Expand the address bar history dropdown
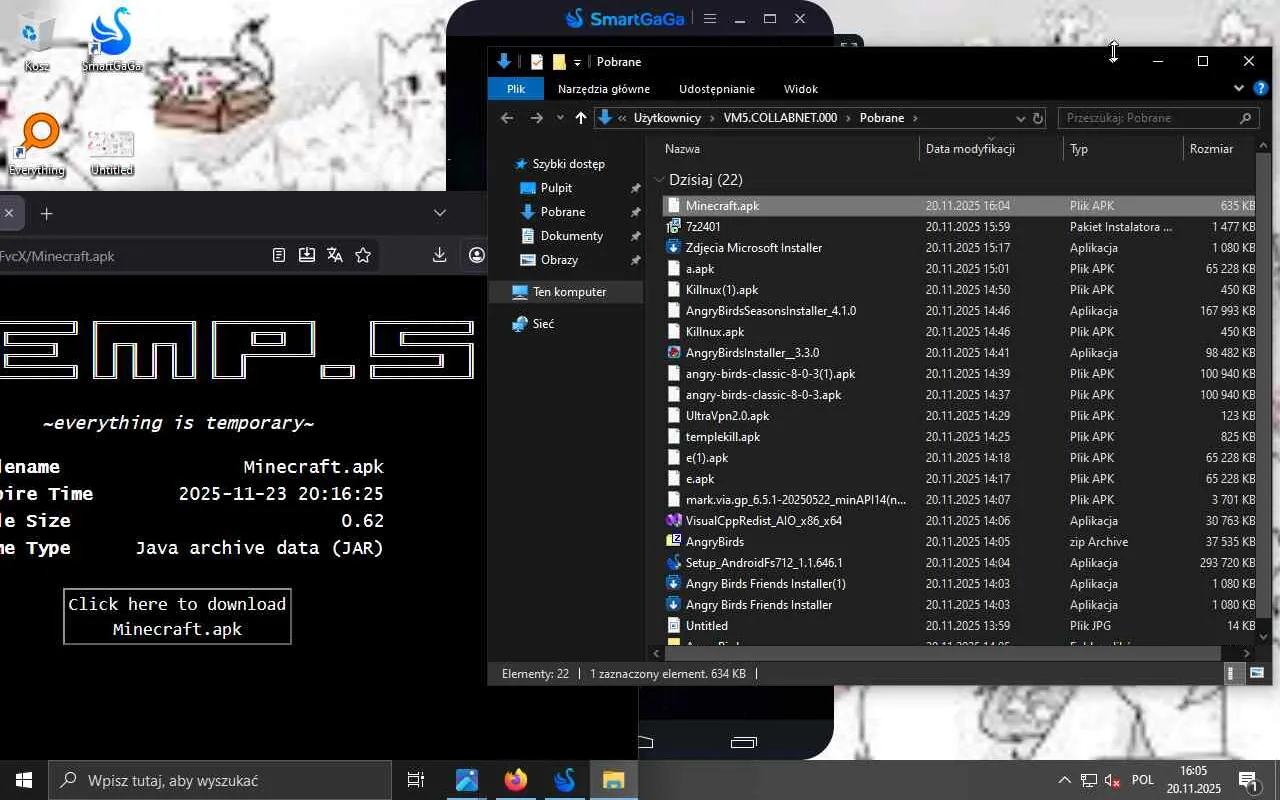Image resolution: width=1280 pixels, height=800 pixels. click(1021, 118)
